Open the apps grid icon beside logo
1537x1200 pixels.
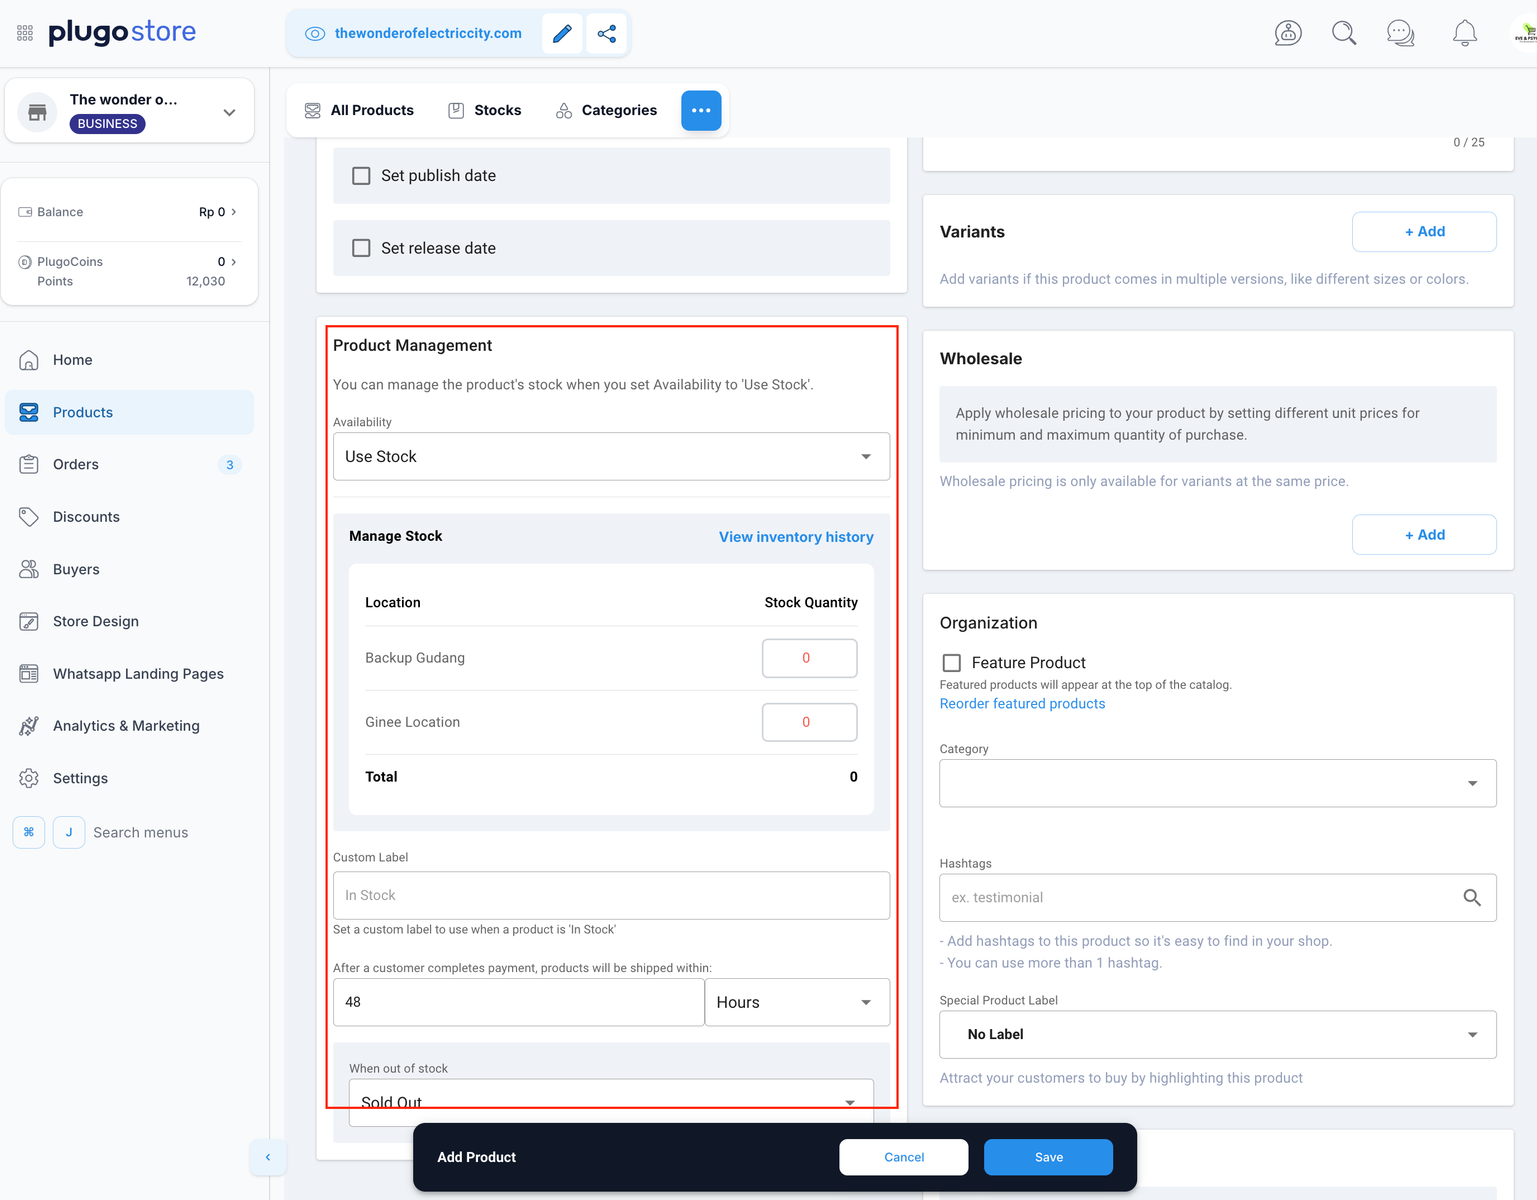click(x=25, y=34)
